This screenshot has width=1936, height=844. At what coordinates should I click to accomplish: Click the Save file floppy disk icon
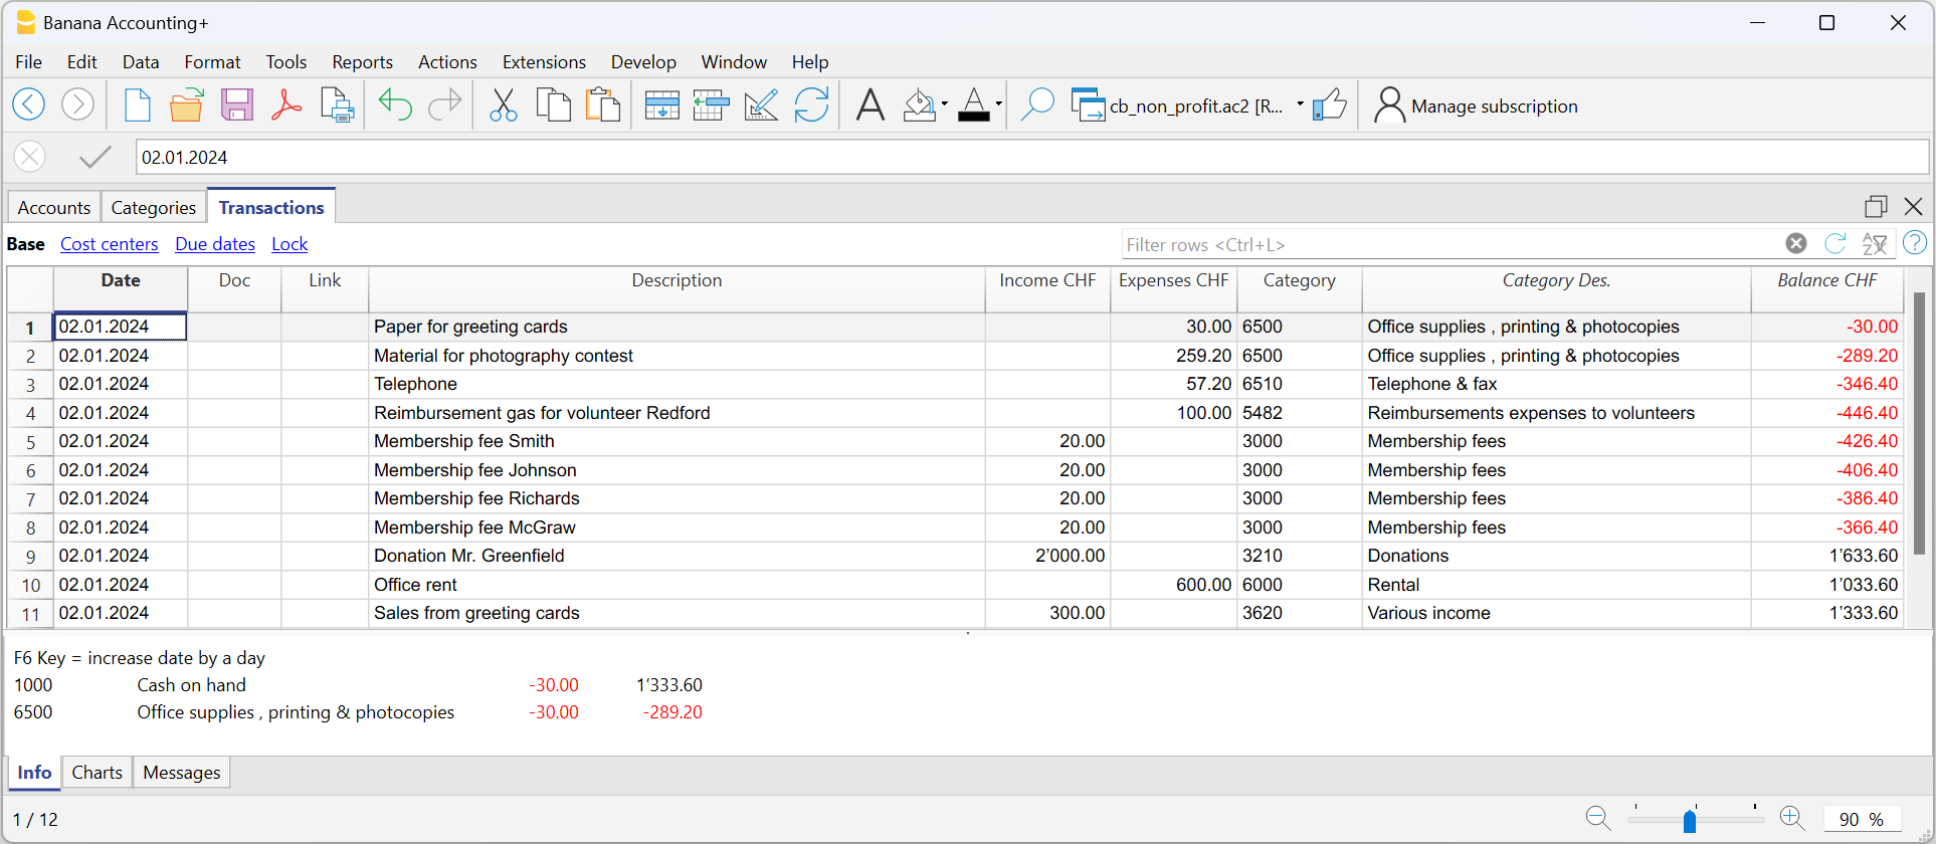coord(237,105)
